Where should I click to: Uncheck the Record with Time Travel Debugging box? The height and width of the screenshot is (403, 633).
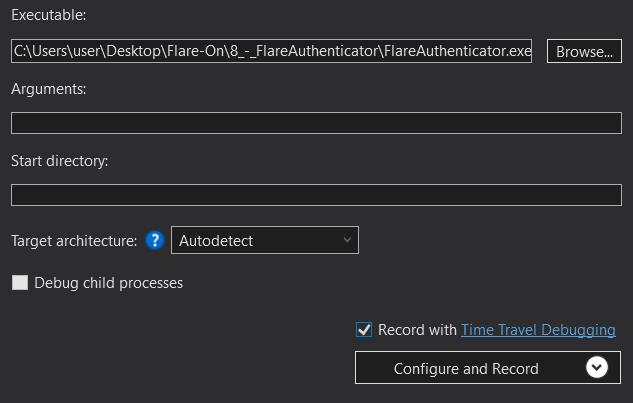(x=364, y=330)
